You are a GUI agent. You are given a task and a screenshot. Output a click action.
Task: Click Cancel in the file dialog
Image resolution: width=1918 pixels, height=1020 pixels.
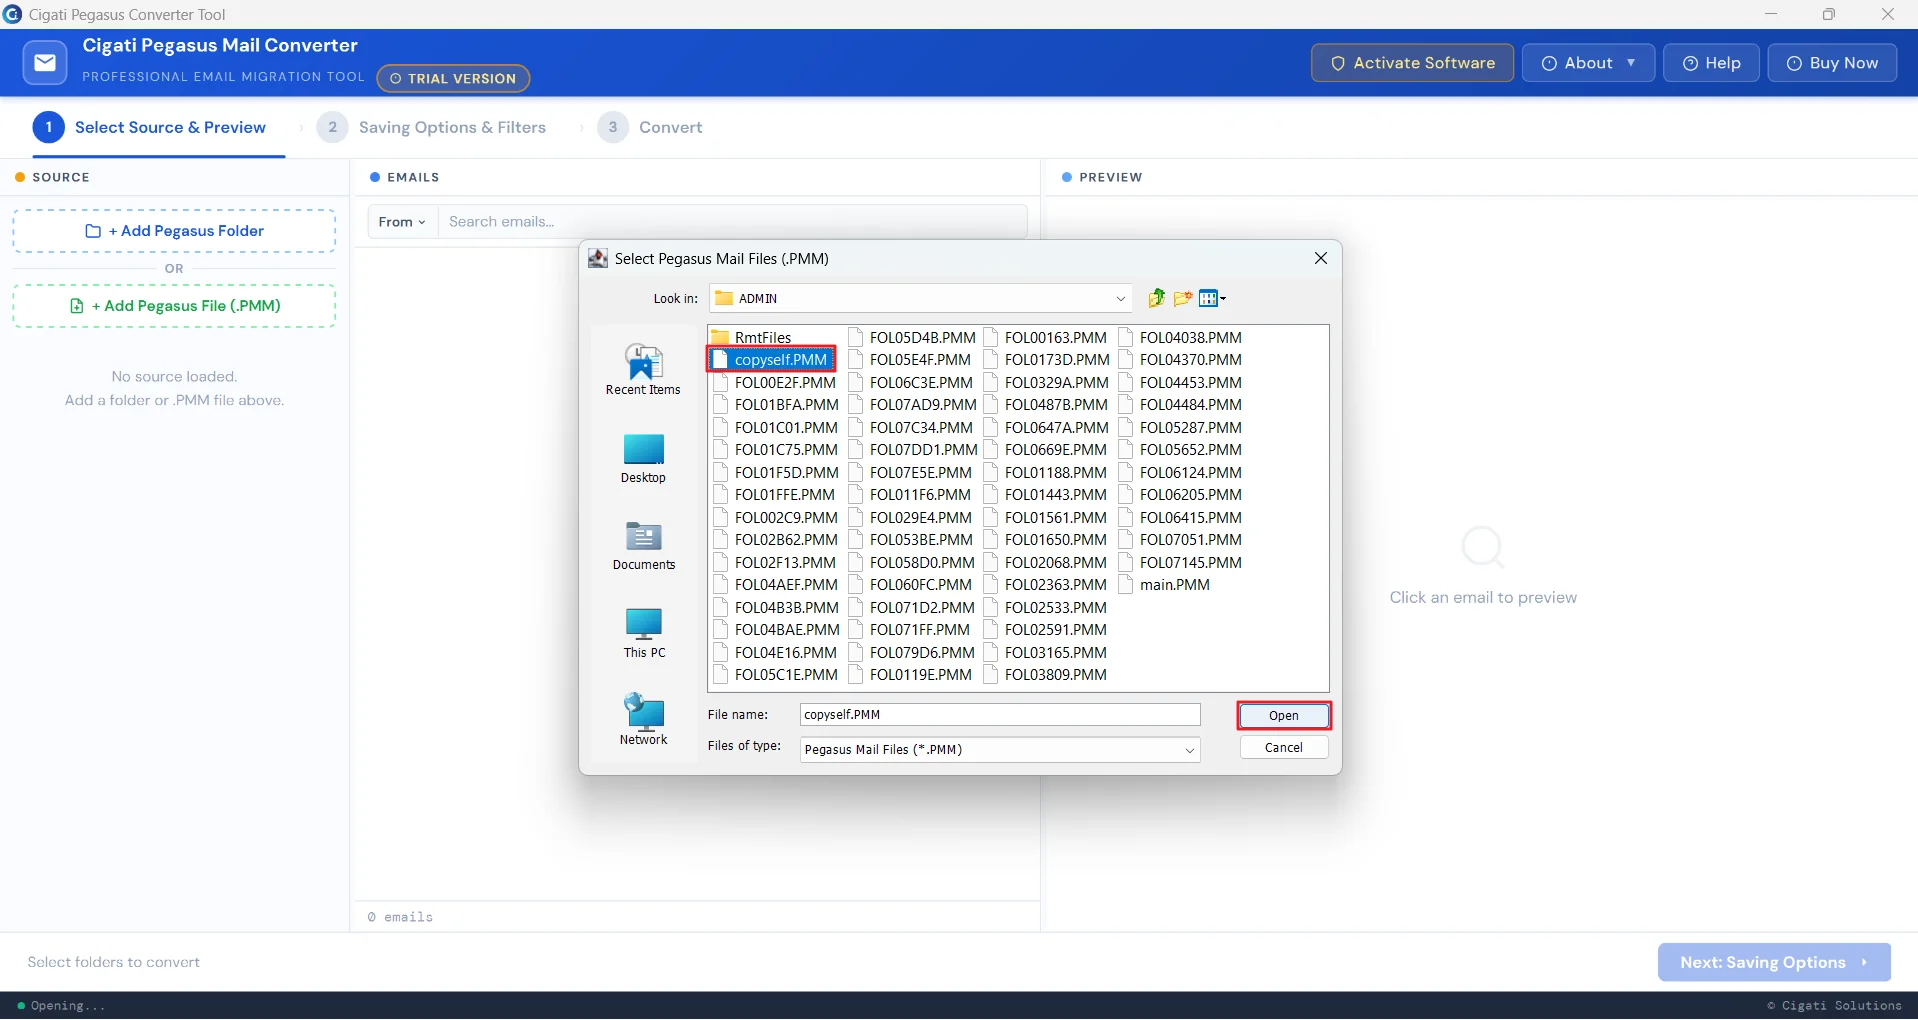(1284, 748)
